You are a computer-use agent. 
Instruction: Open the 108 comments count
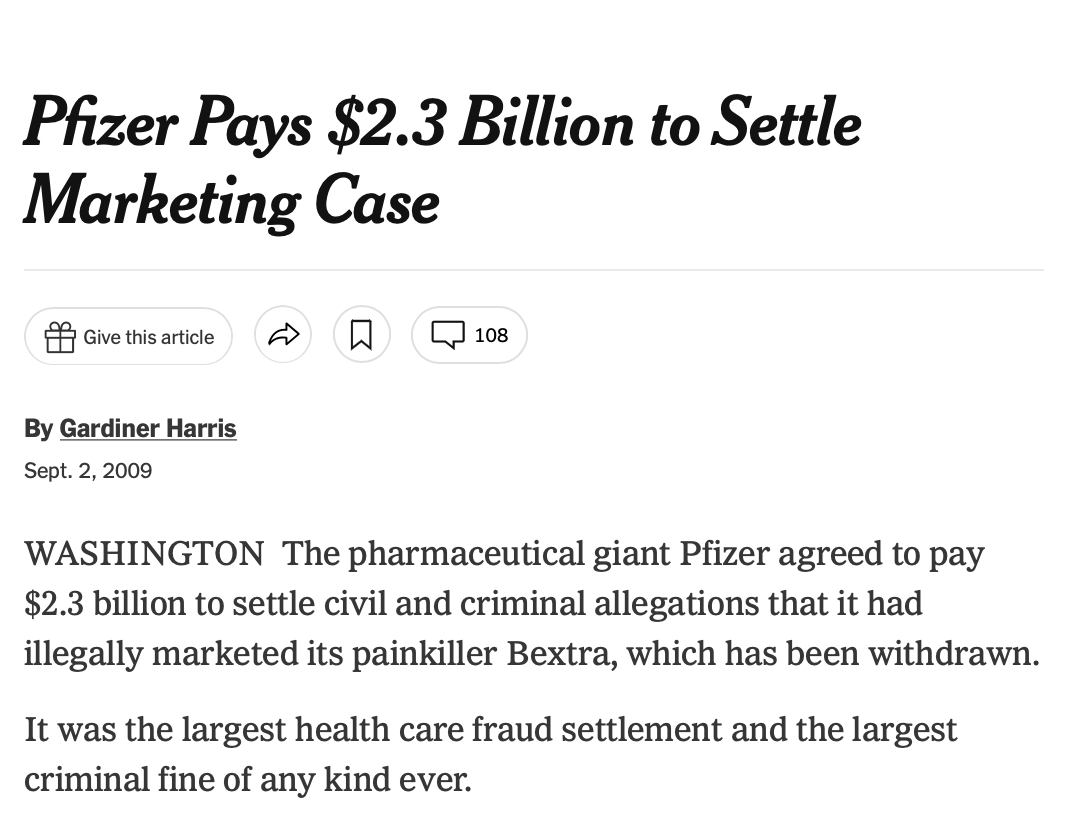(x=491, y=335)
